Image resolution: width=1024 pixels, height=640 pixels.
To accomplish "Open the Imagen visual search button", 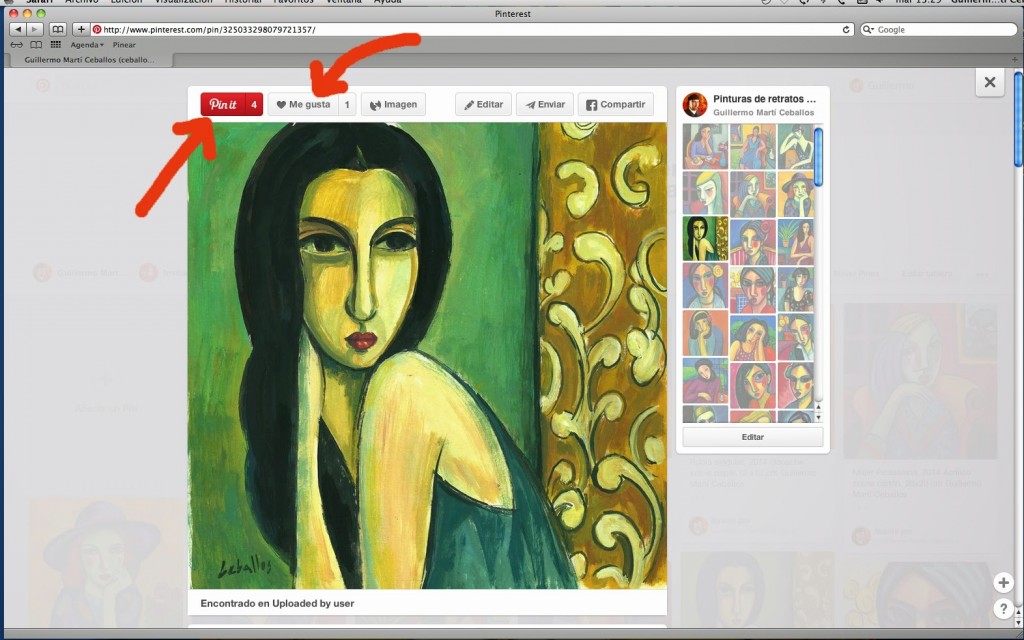I will pos(392,104).
